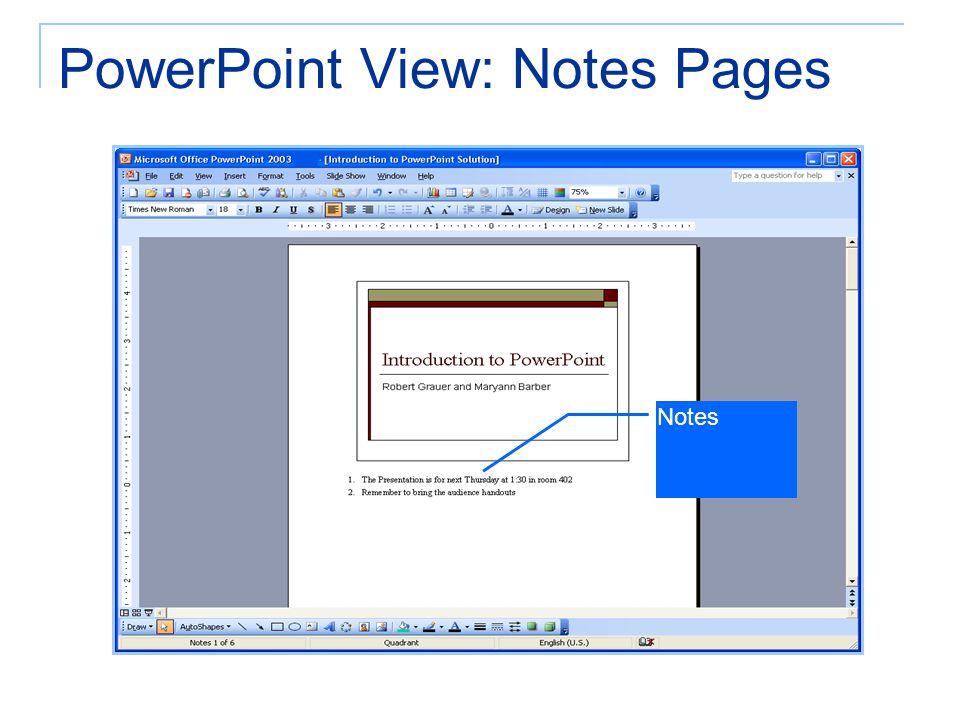Open PowerPoint Help question mark icon
The height and width of the screenshot is (720, 960).
click(x=640, y=192)
